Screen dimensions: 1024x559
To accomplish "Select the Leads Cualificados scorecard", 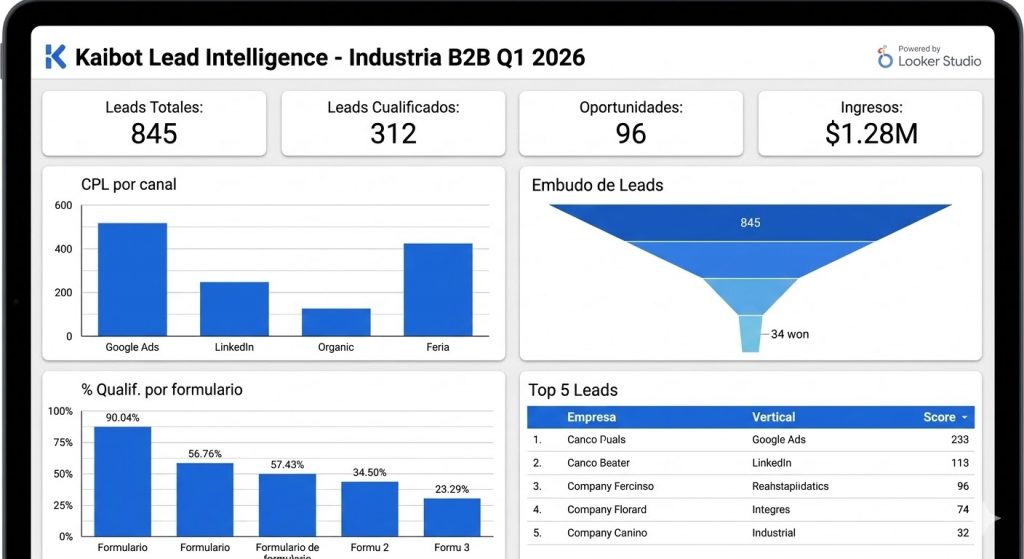I will [x=393, y=123].
